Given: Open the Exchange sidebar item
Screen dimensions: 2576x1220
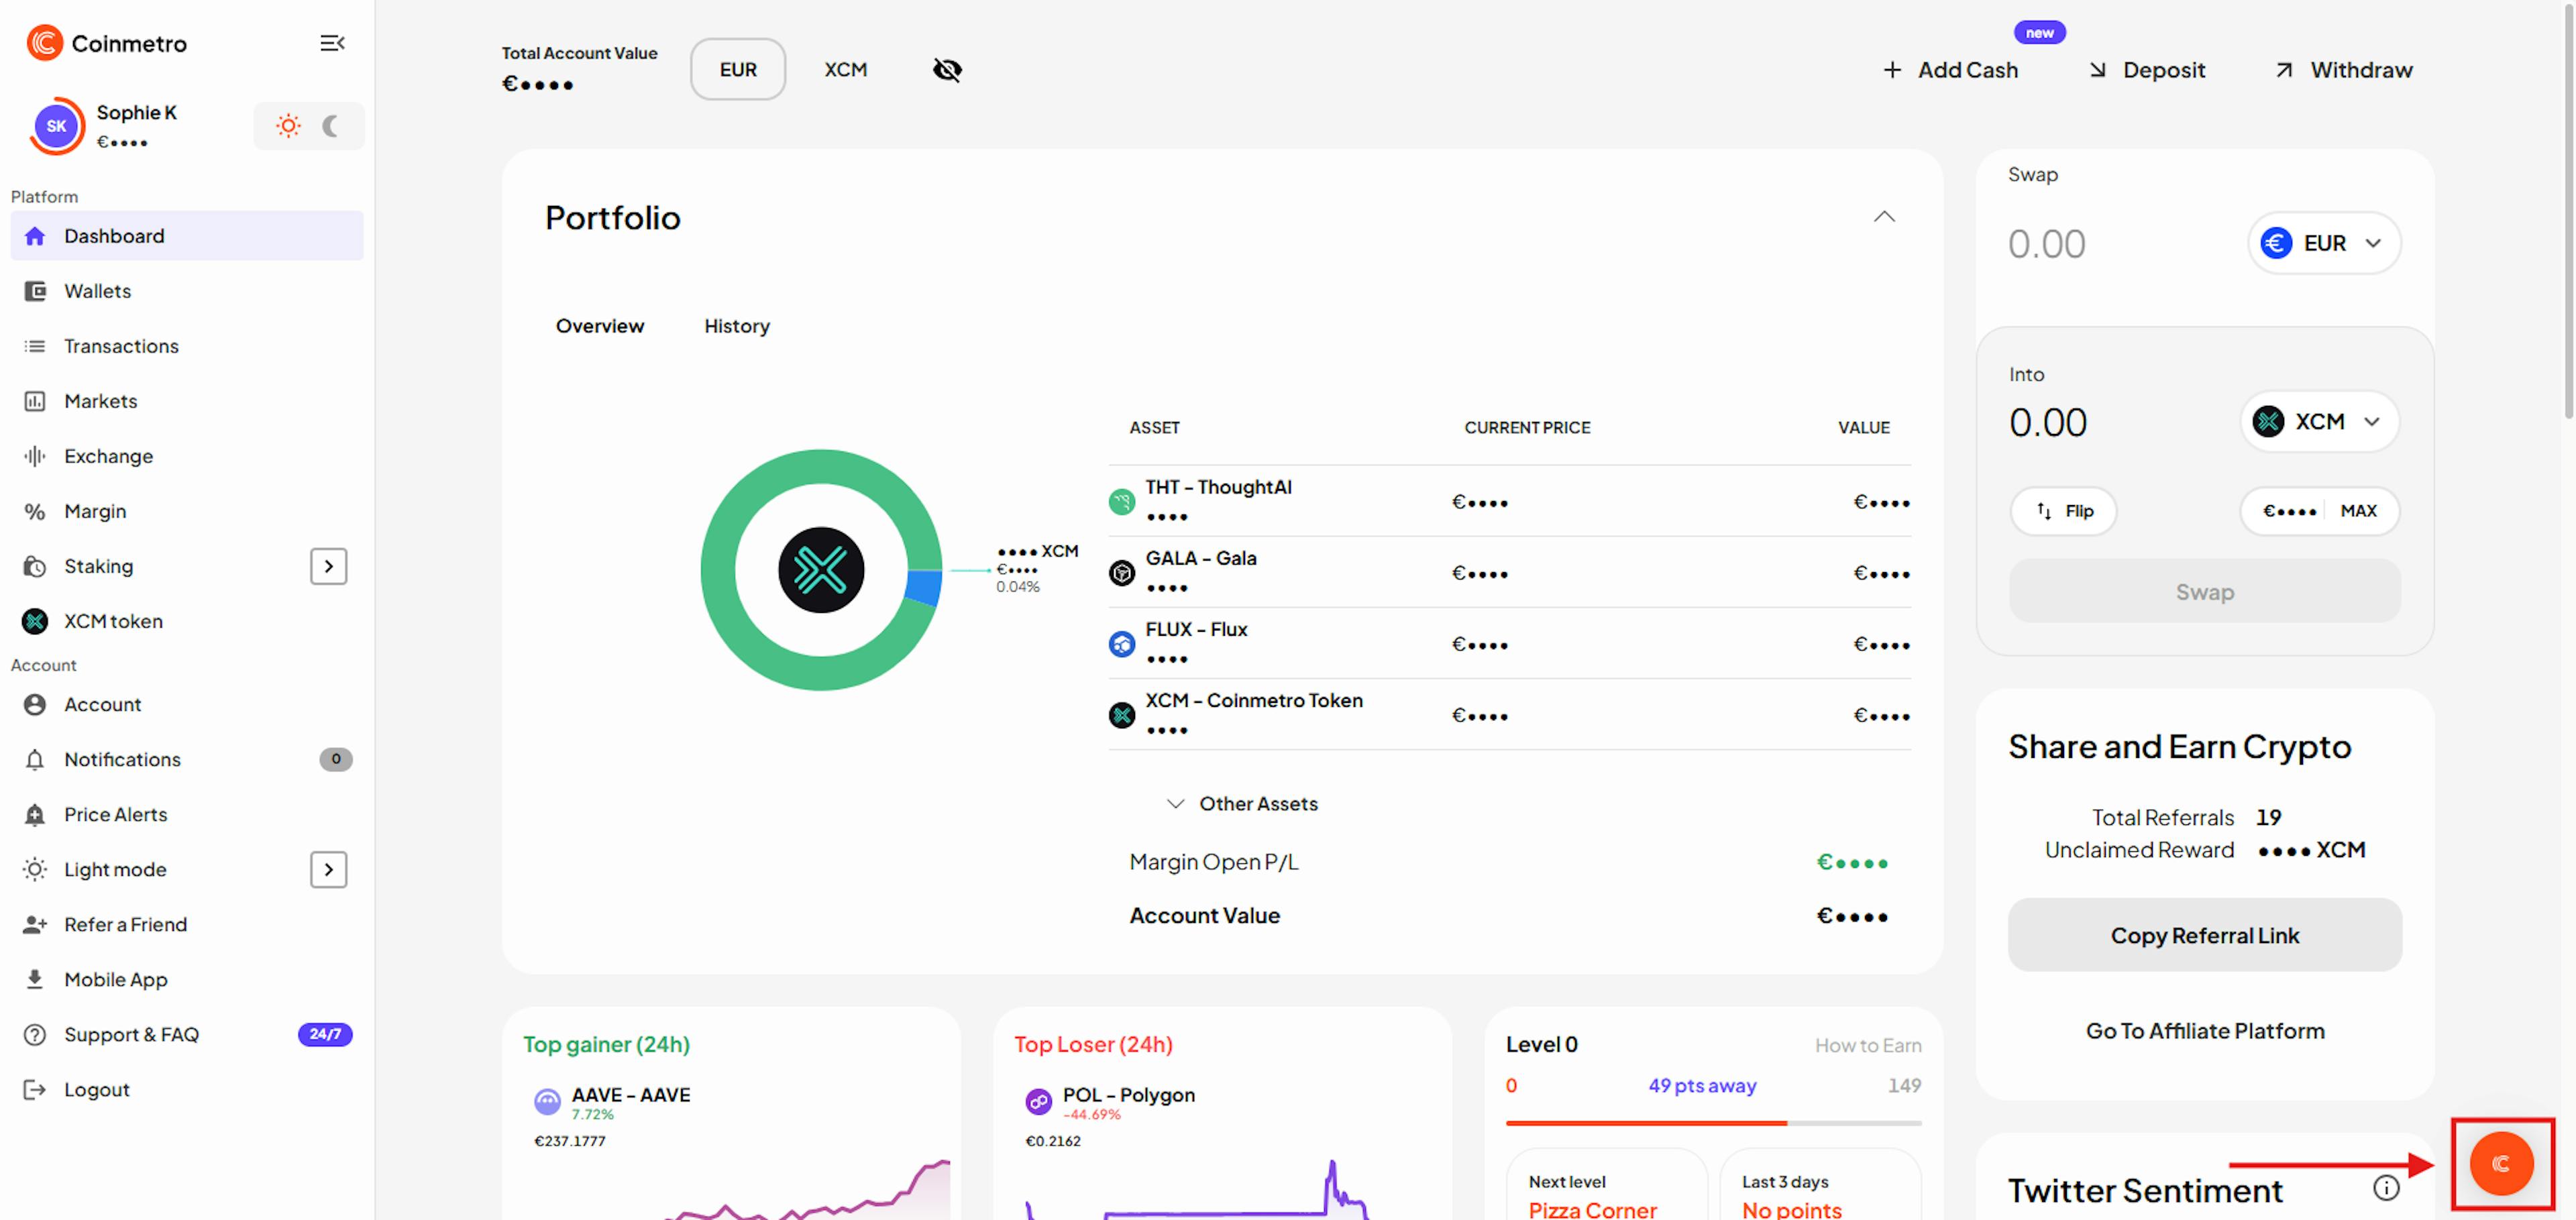Looking at the screenshot, I should pos(108,456).
